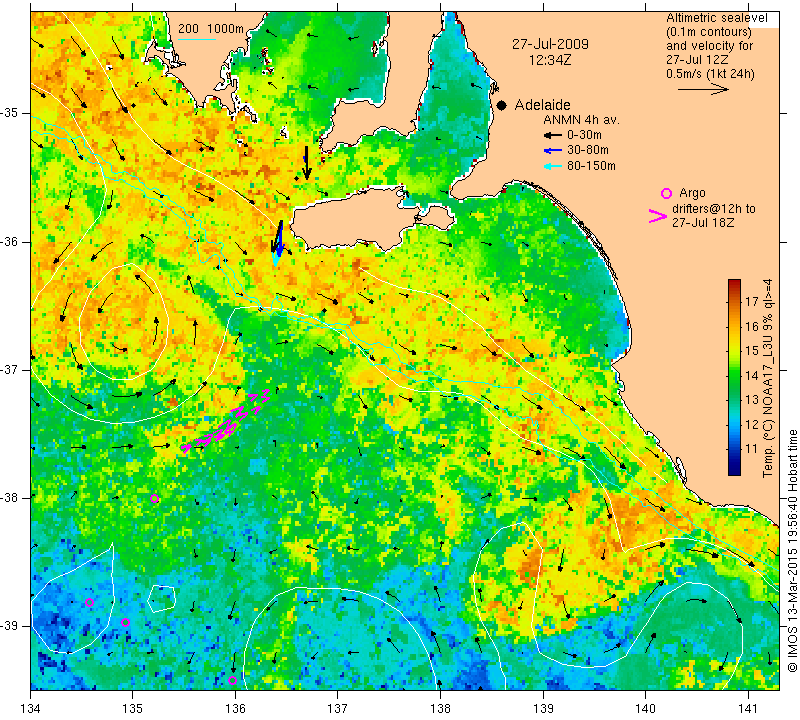800x720 pixels.
Task: Click the longitude axis label 138
Action: point(440,708)
